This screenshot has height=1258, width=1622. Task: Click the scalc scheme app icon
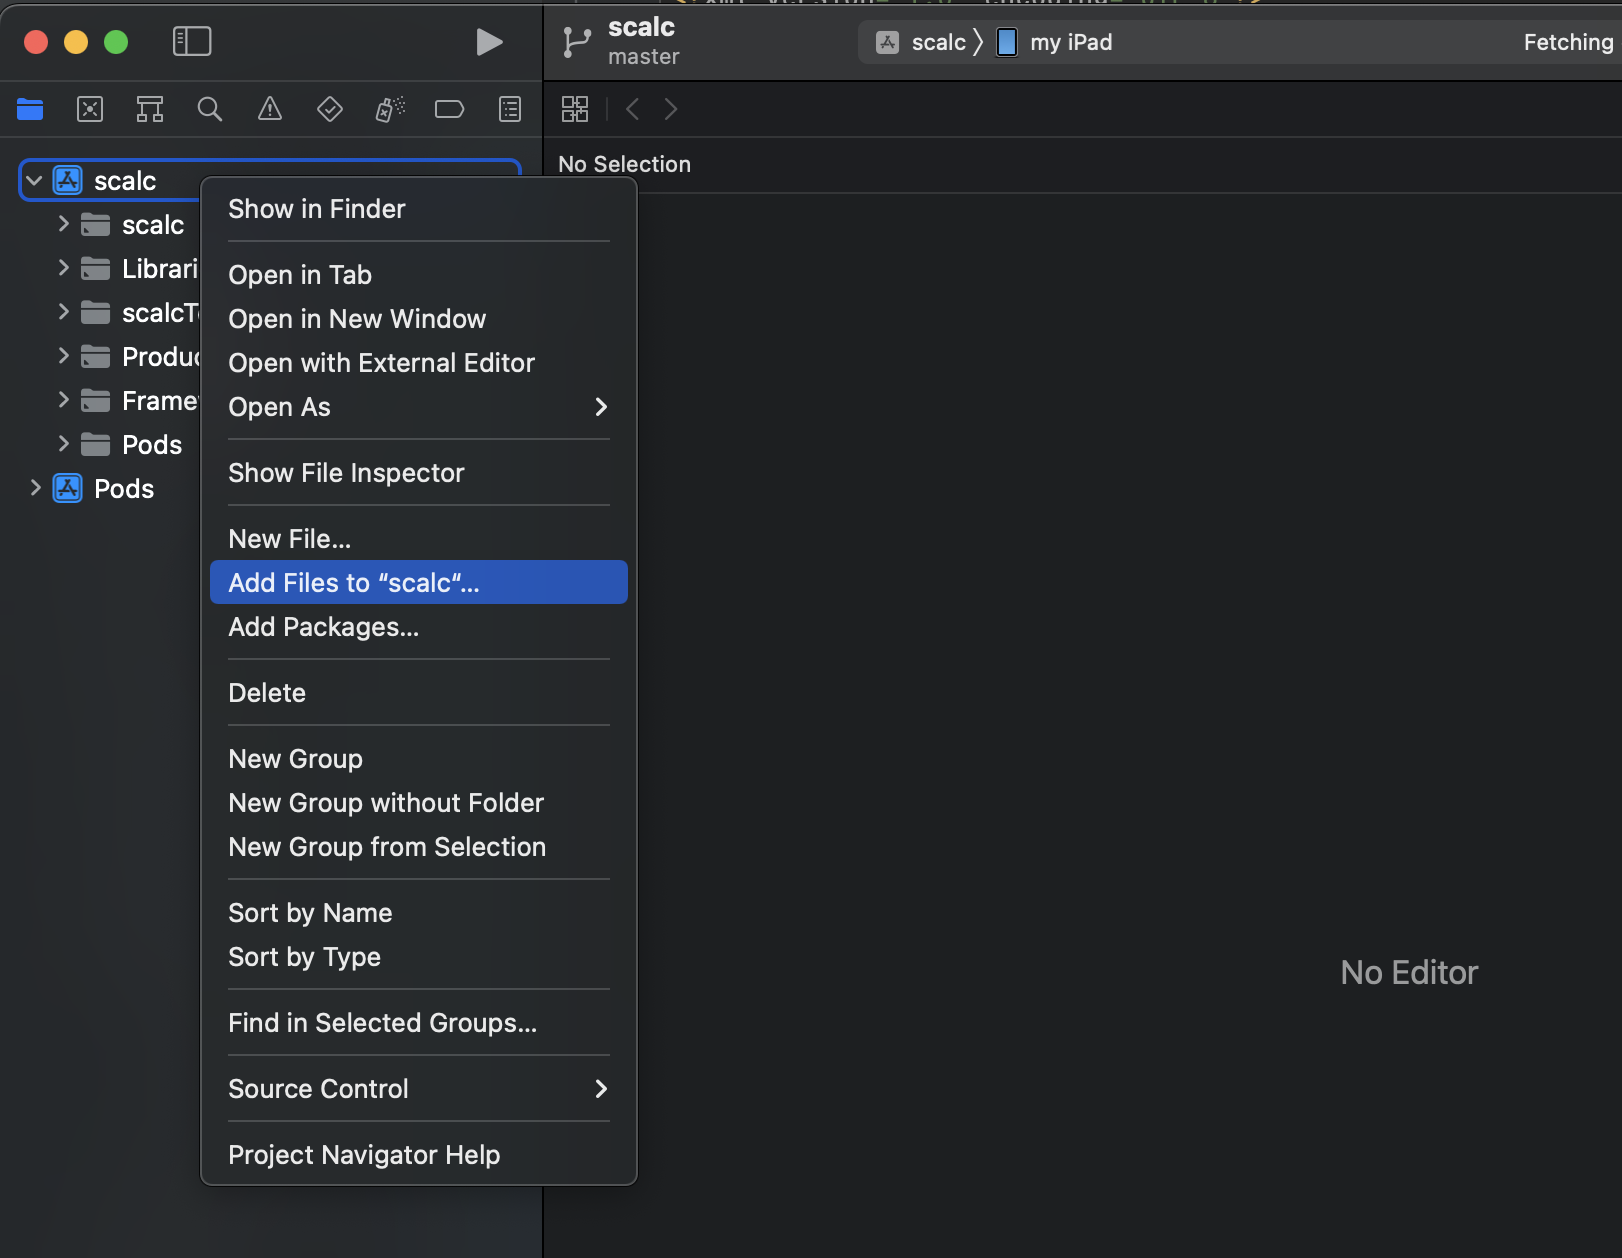pyautogui.click(x=887, y=42)
